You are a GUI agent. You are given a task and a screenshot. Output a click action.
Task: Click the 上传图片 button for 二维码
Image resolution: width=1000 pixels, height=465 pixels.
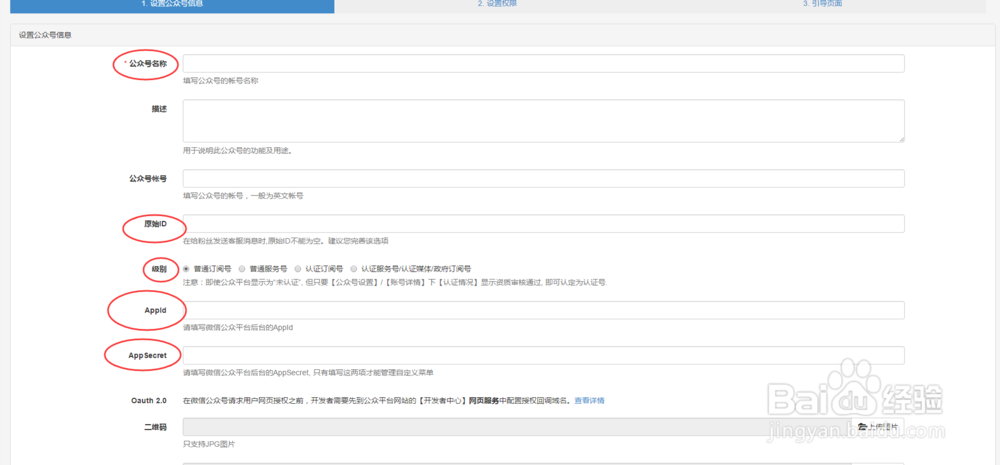878,427
